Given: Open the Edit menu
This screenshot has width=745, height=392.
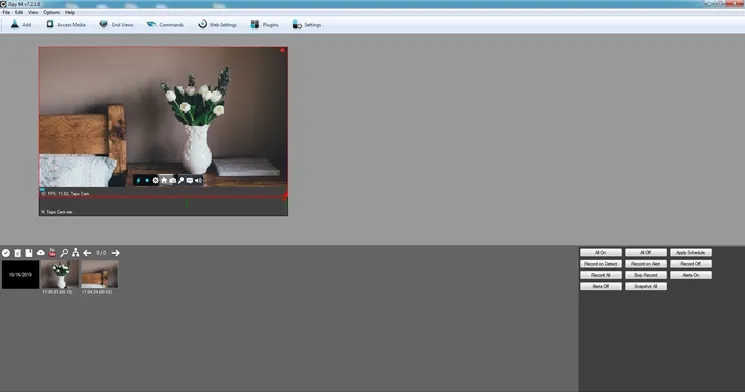Looking at the screenshot, I should point(19,12).
